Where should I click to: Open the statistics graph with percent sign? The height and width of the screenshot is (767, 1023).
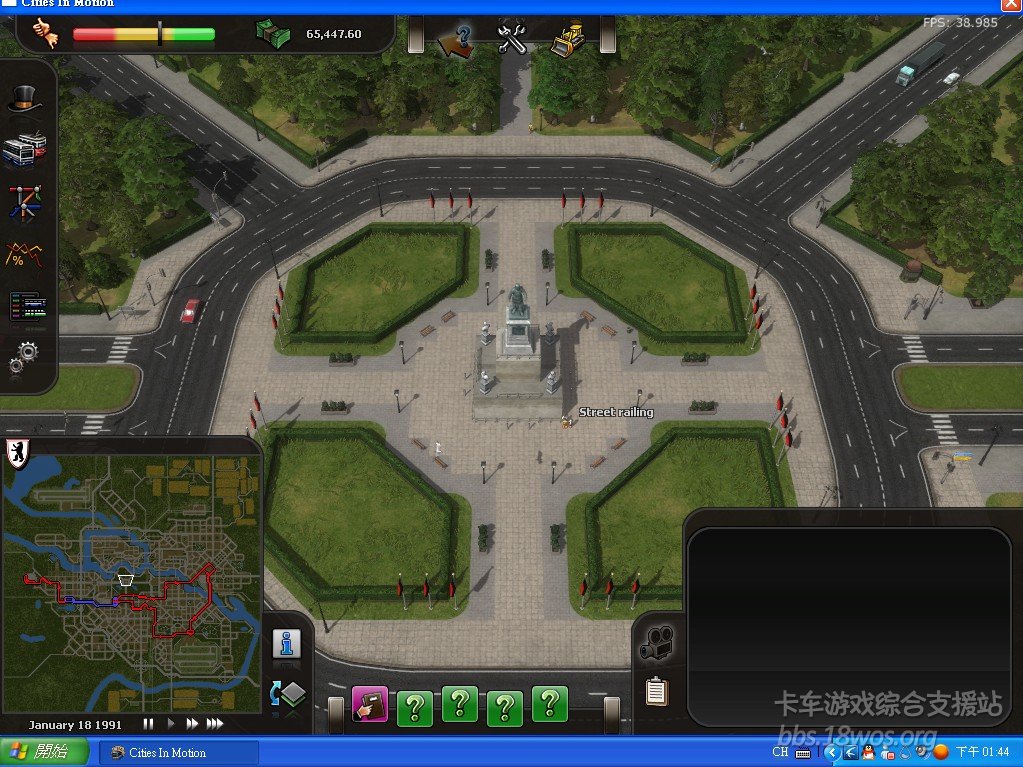point(23,254)
